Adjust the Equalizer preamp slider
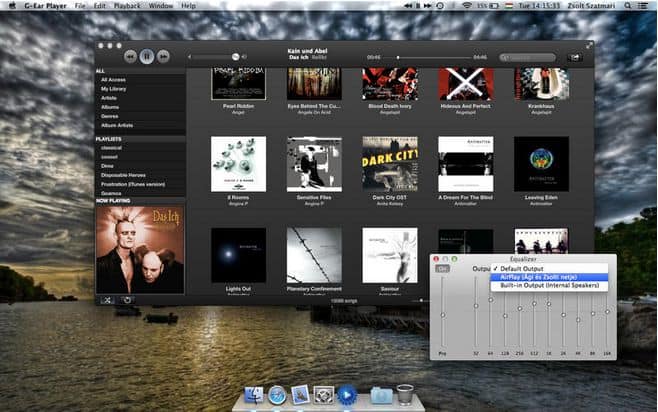The image size is (658, 412). click(x=443, y=315)
